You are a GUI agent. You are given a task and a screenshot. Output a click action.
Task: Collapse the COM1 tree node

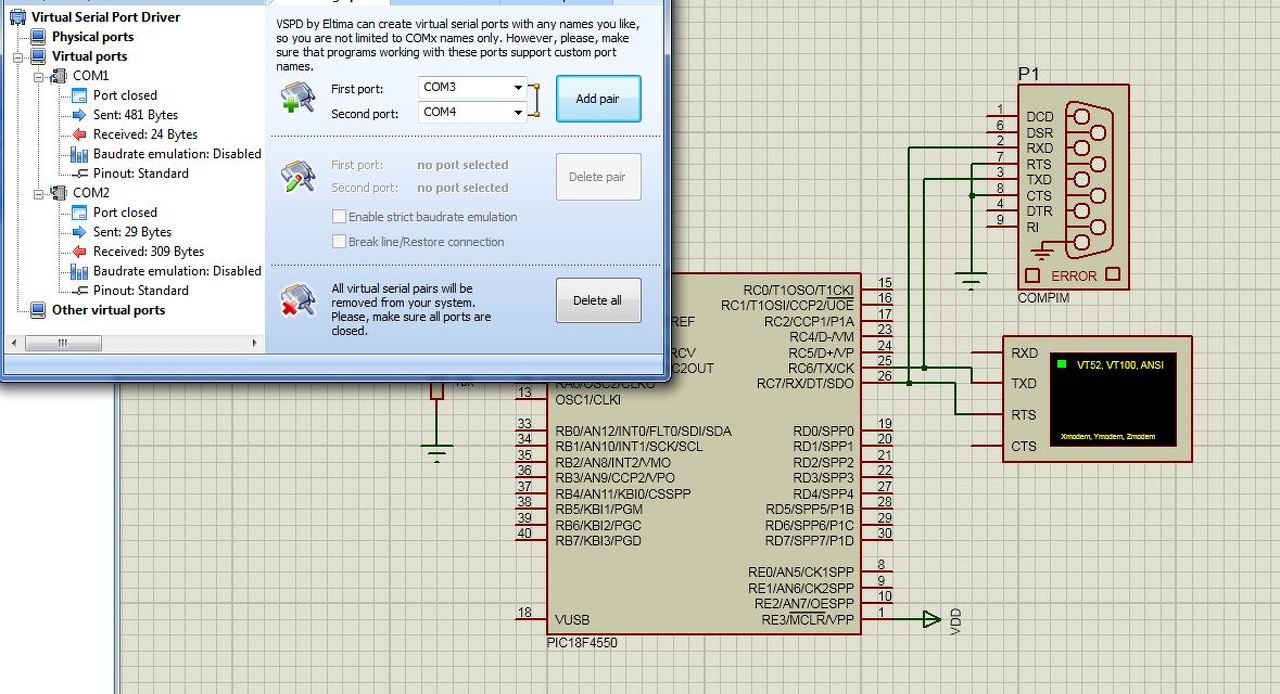38,76
